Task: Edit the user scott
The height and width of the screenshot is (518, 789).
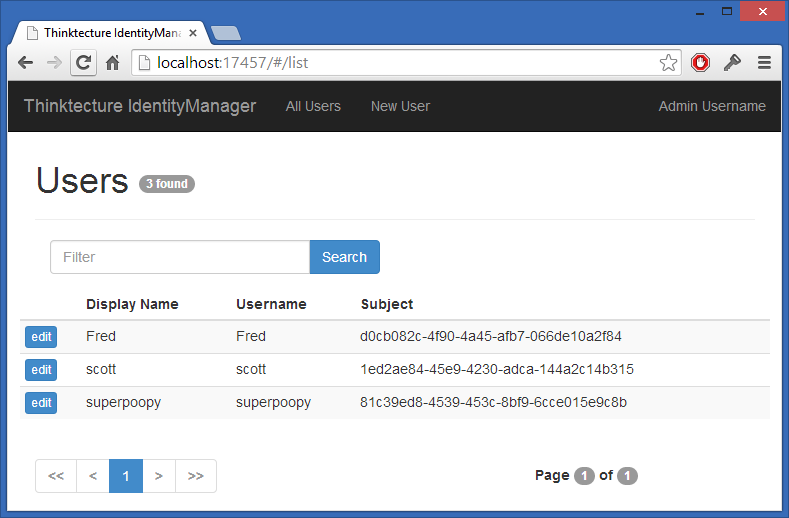Action: (41, 370)
